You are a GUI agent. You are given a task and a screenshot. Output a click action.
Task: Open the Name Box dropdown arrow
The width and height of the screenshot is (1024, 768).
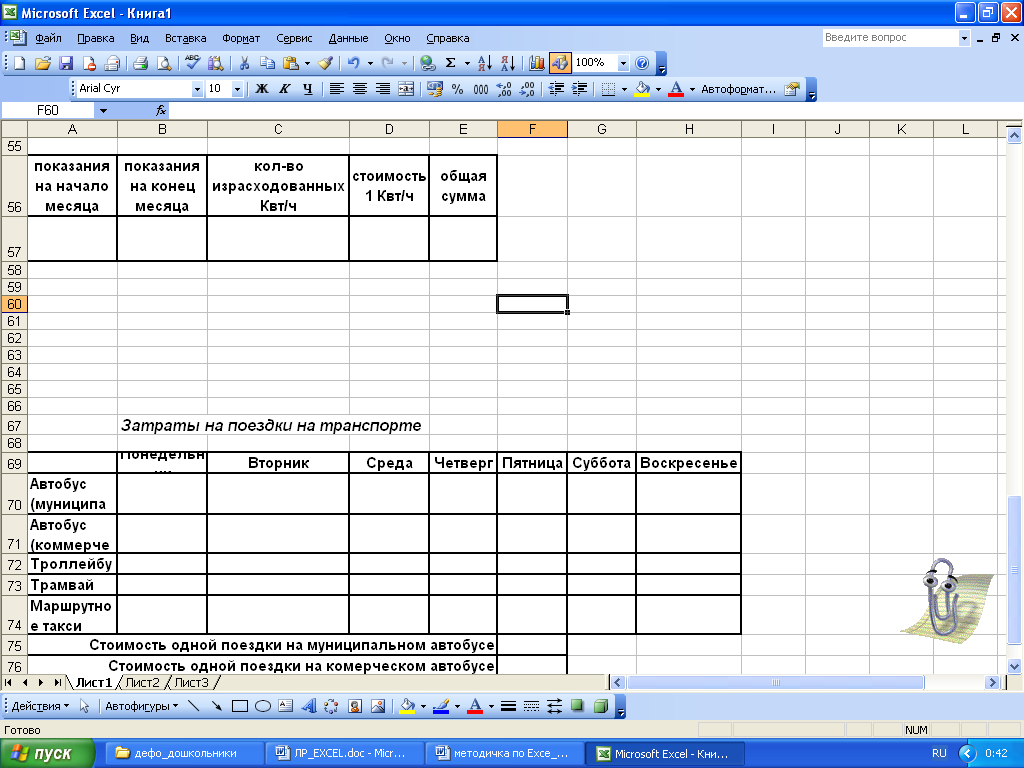[x=103, y=110]
